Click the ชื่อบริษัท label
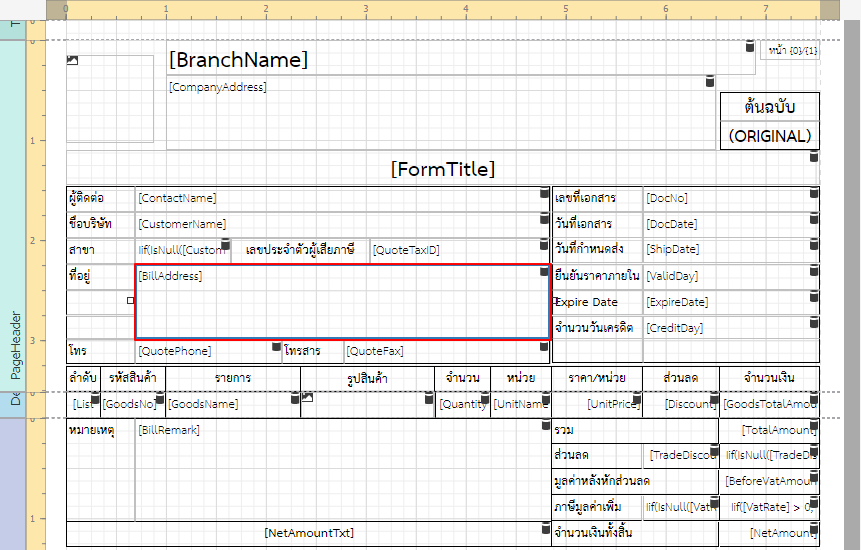861x550 pixels. point(100,224)
